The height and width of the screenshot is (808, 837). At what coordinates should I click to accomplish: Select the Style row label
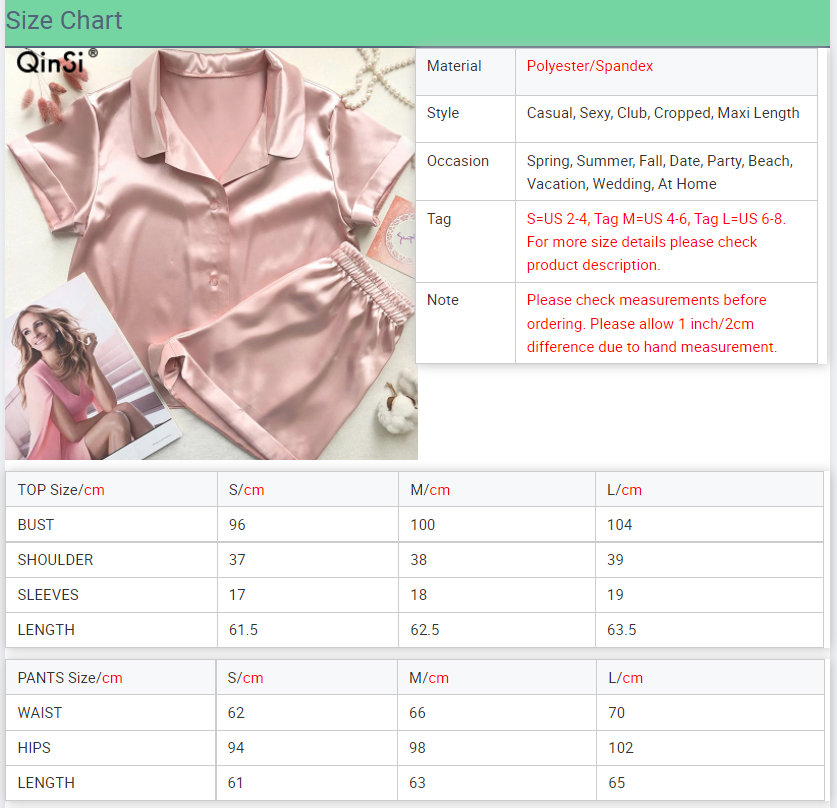tap(443, 113)
